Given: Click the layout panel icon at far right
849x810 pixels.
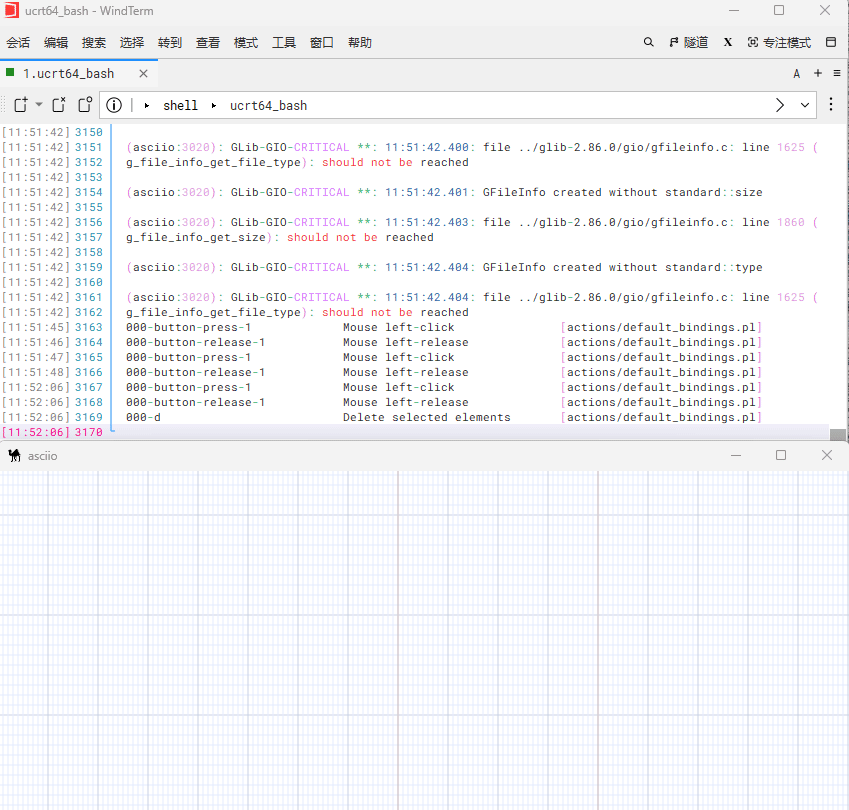Looking at the screenshot, I should [x=830, y=43].
